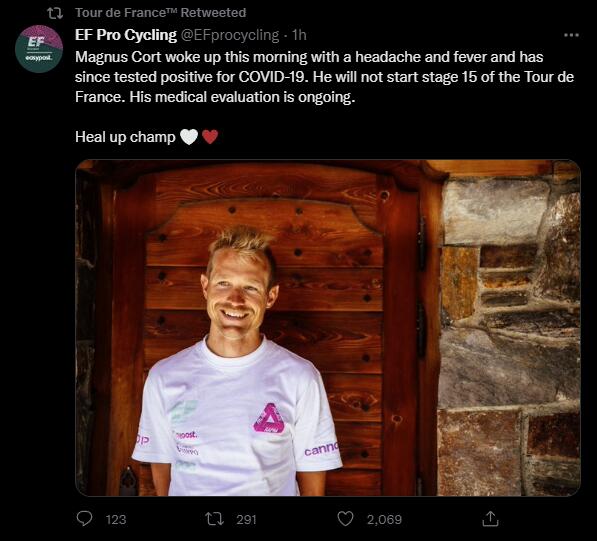Click the 291 retweets count

tap(246, 520)
